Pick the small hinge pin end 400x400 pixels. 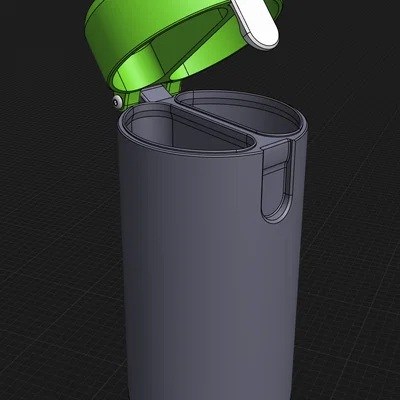(116, 102)
